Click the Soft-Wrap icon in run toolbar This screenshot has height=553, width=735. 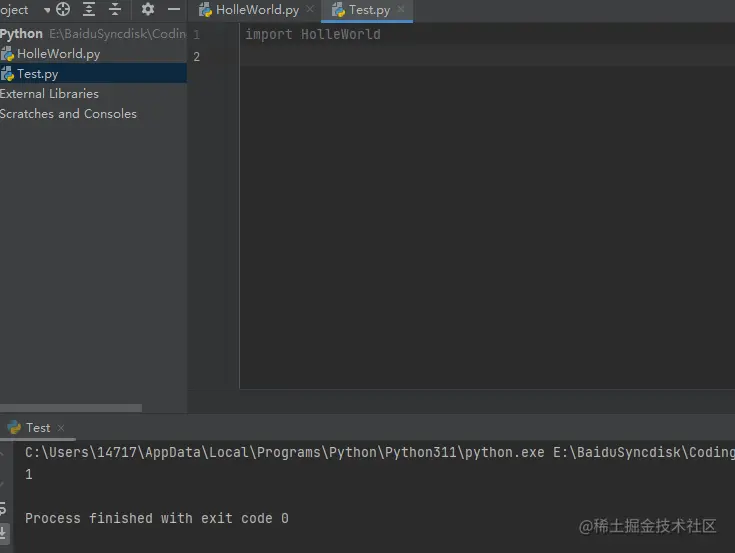(3, 508)
